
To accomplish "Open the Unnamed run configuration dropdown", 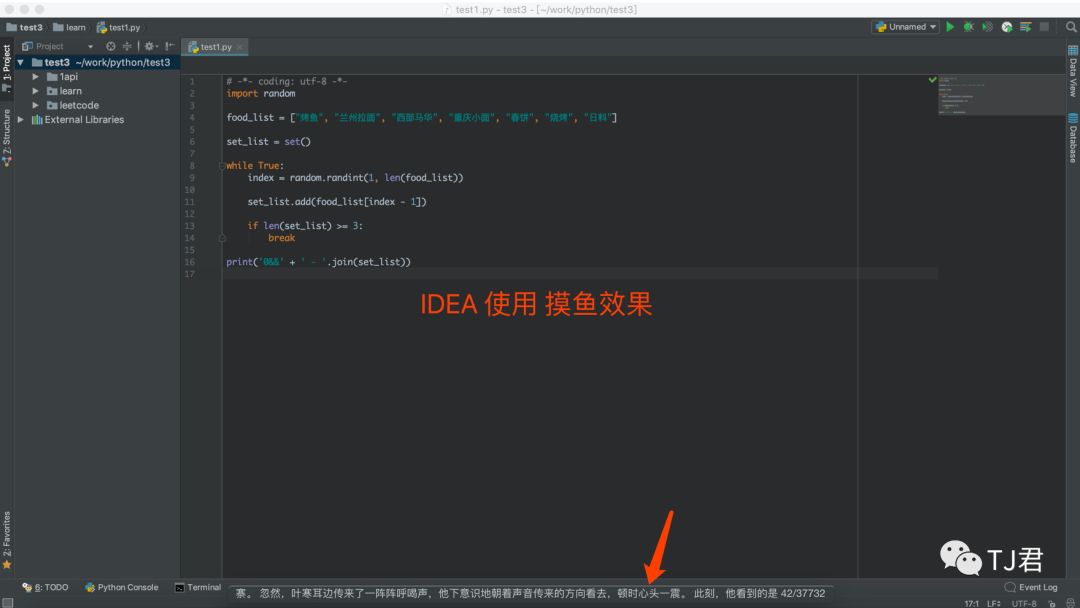I will [x=905, y=27].
